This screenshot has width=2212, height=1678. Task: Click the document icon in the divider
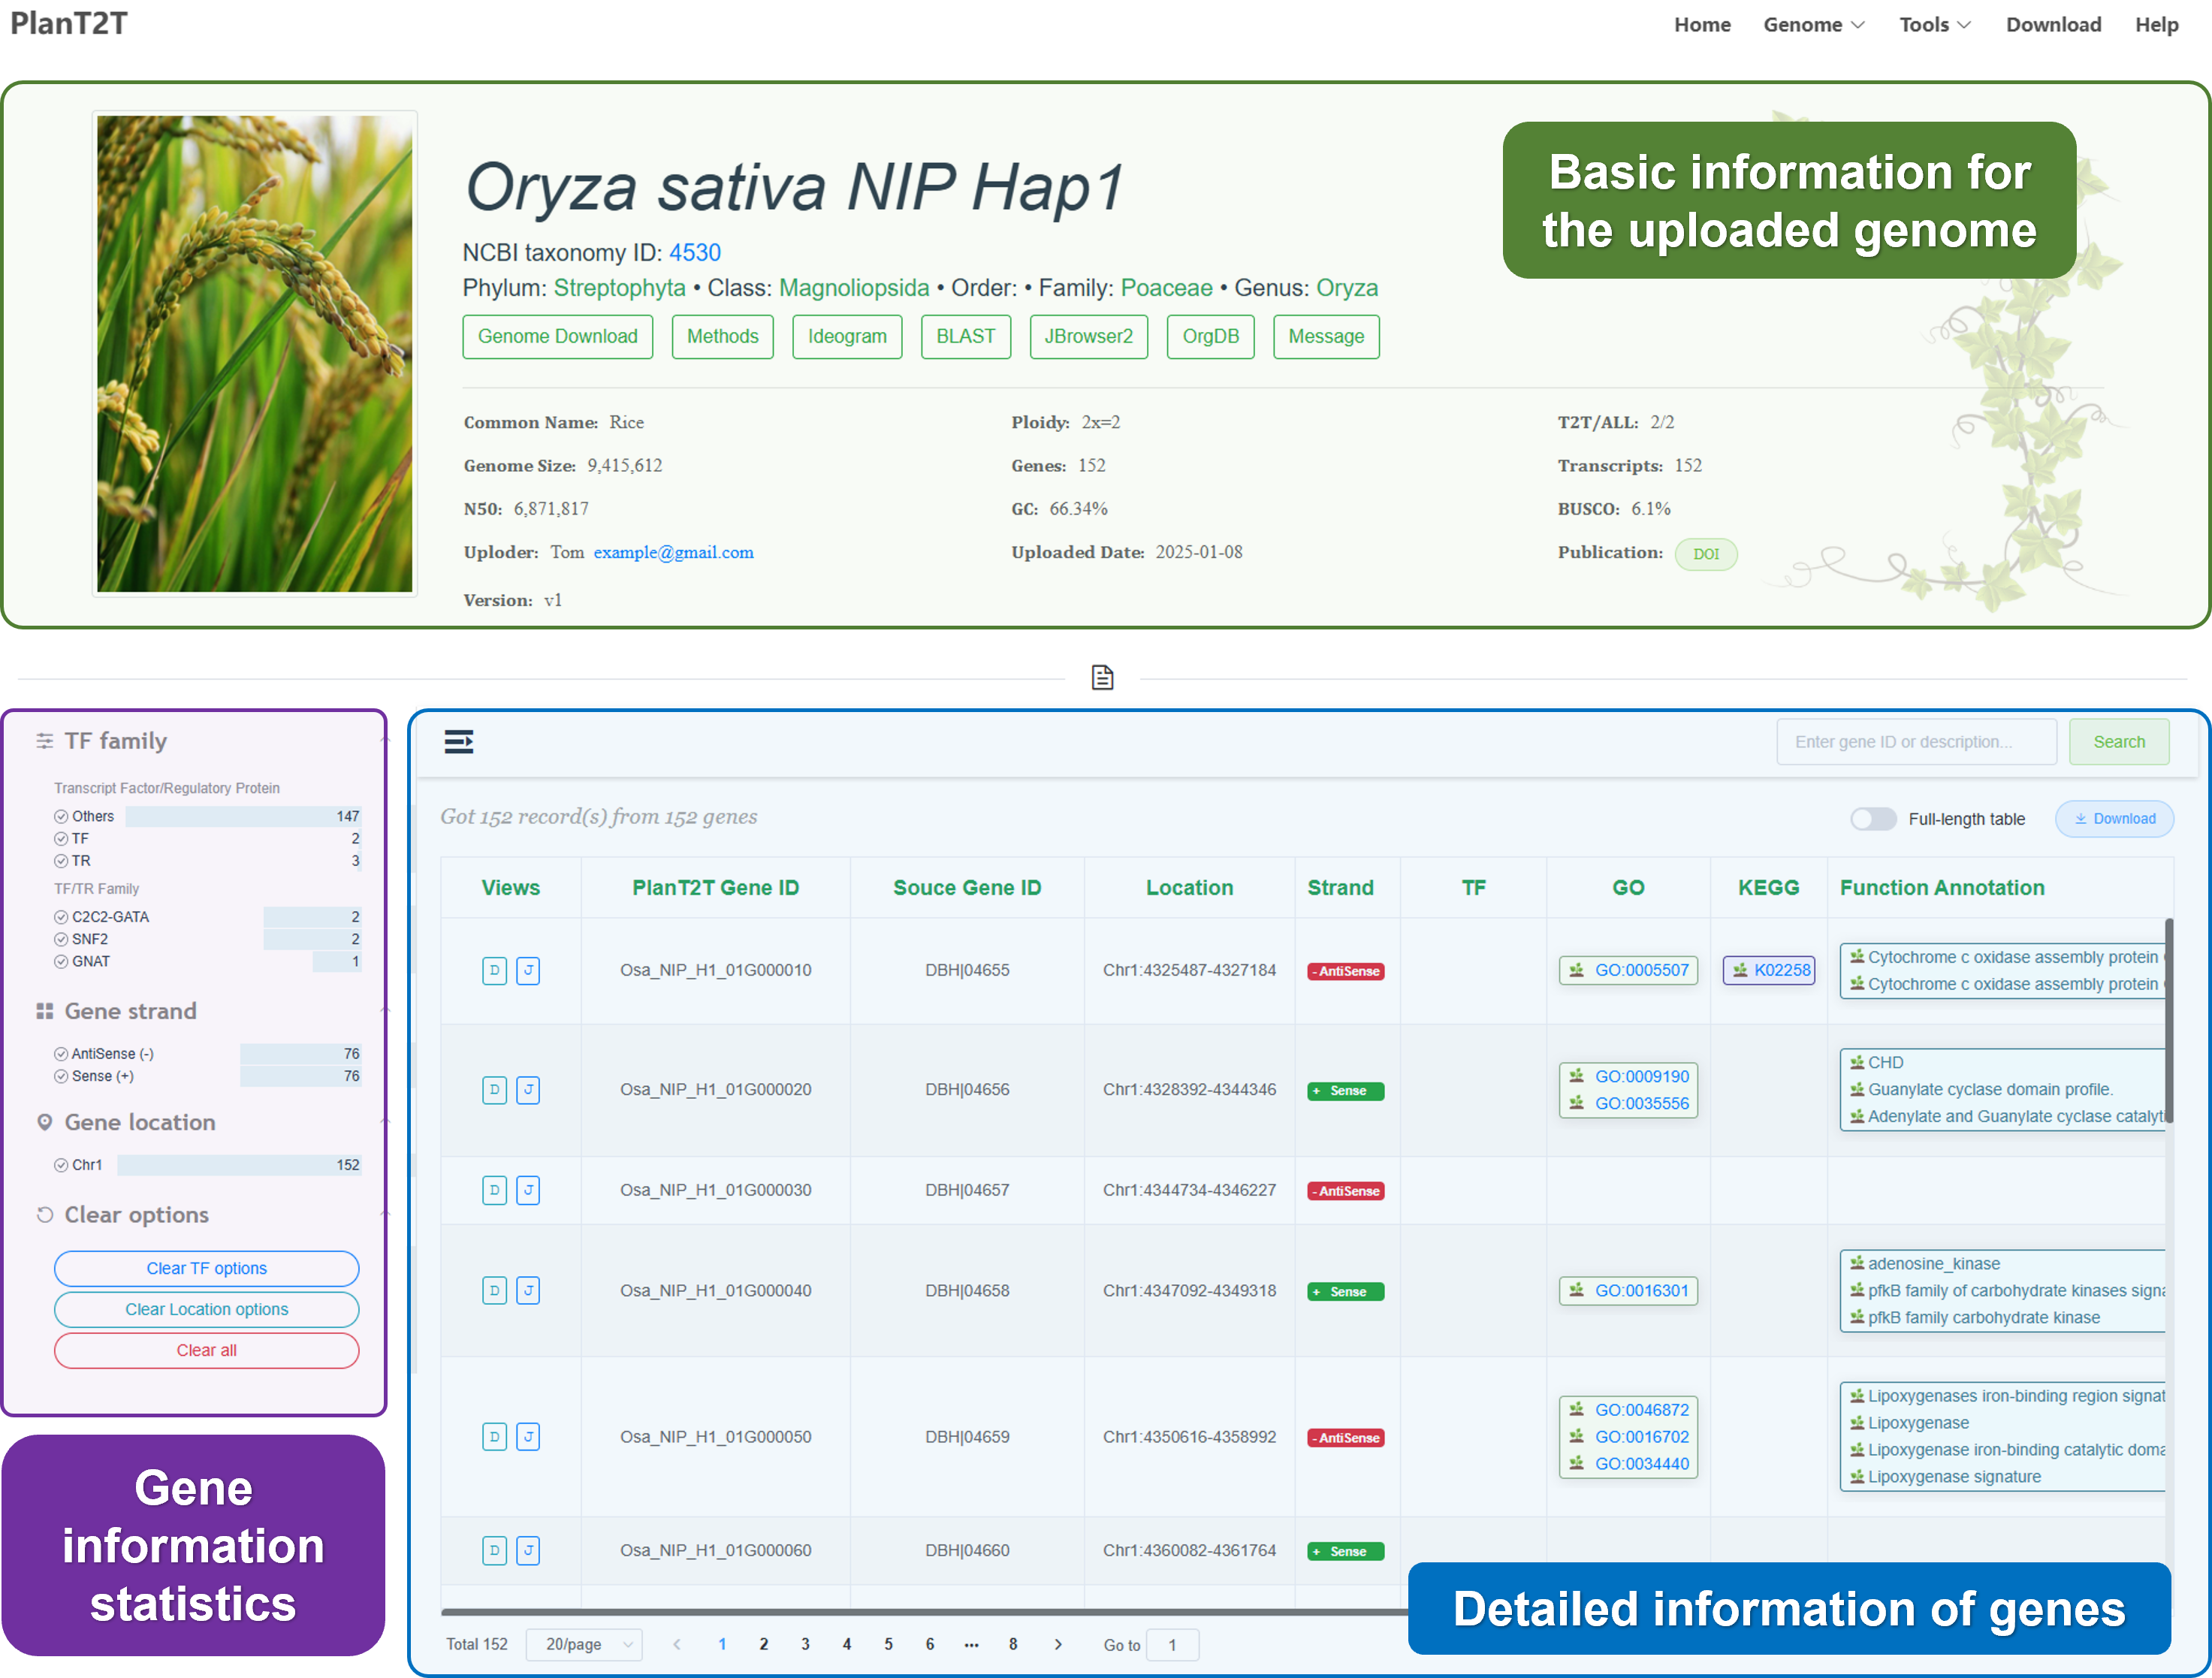(1102, 678)
